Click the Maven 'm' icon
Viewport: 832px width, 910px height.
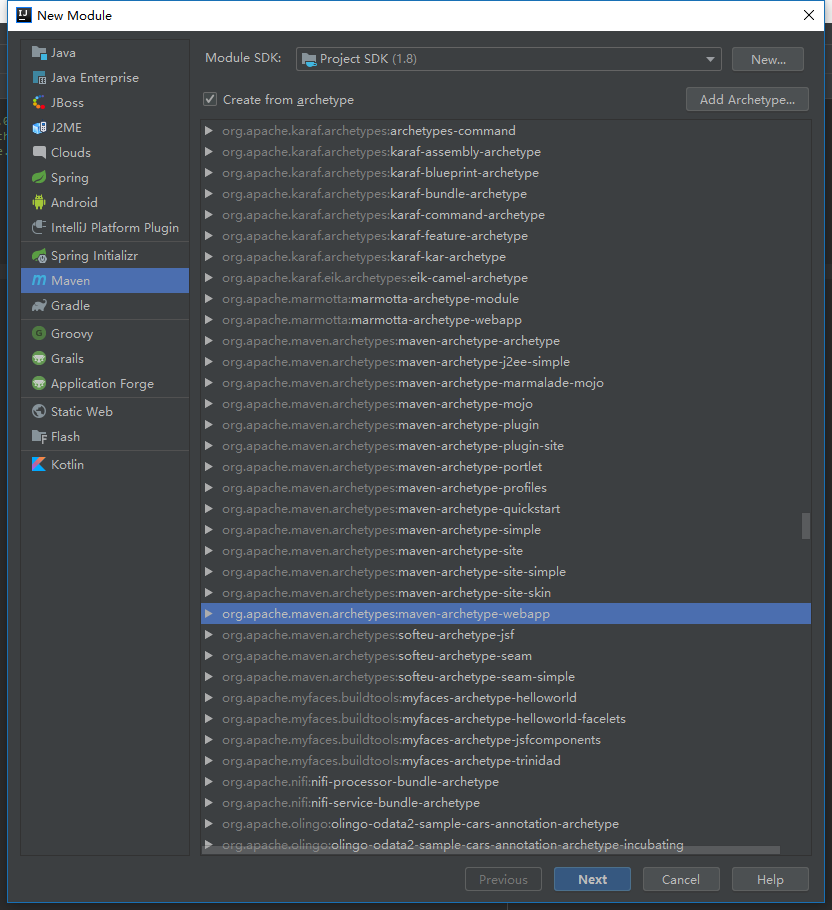pos(39,280)
